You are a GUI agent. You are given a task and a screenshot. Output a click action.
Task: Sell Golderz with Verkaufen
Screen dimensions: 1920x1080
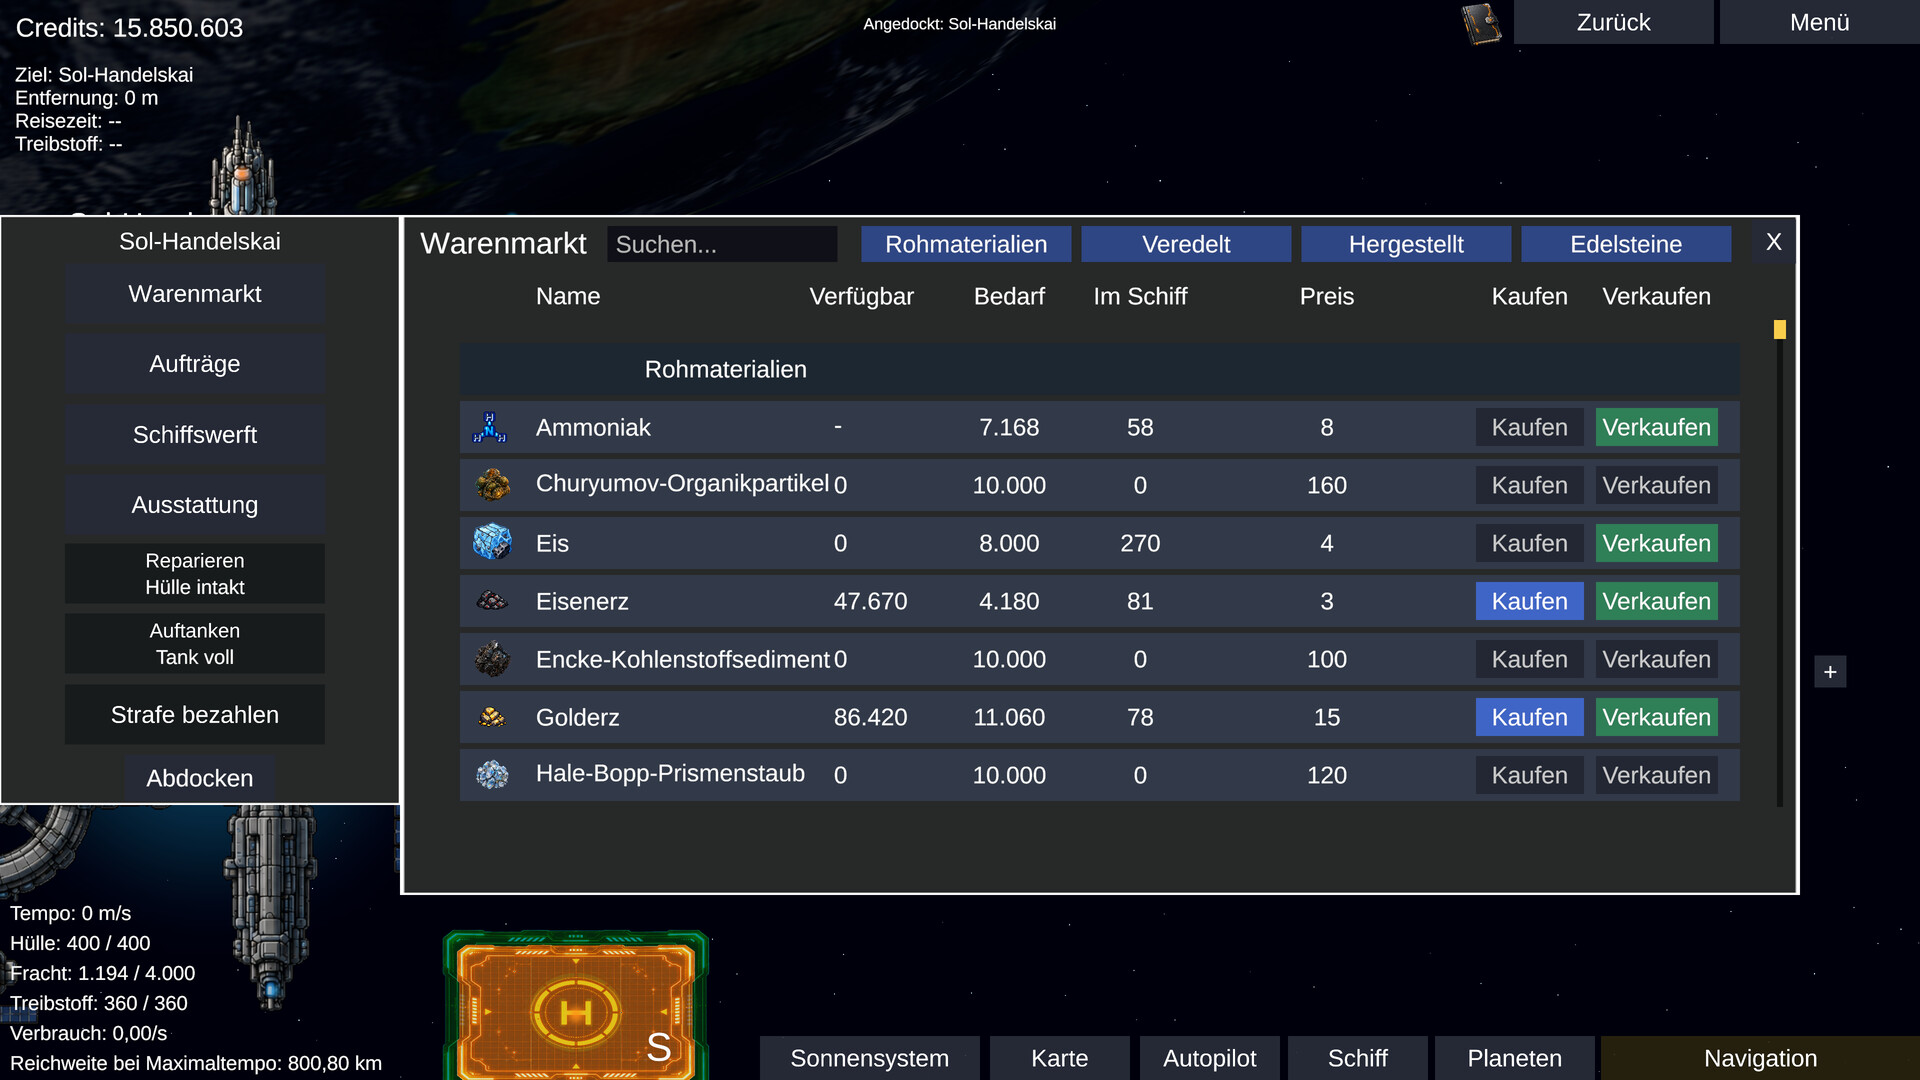coord(1657,717)
